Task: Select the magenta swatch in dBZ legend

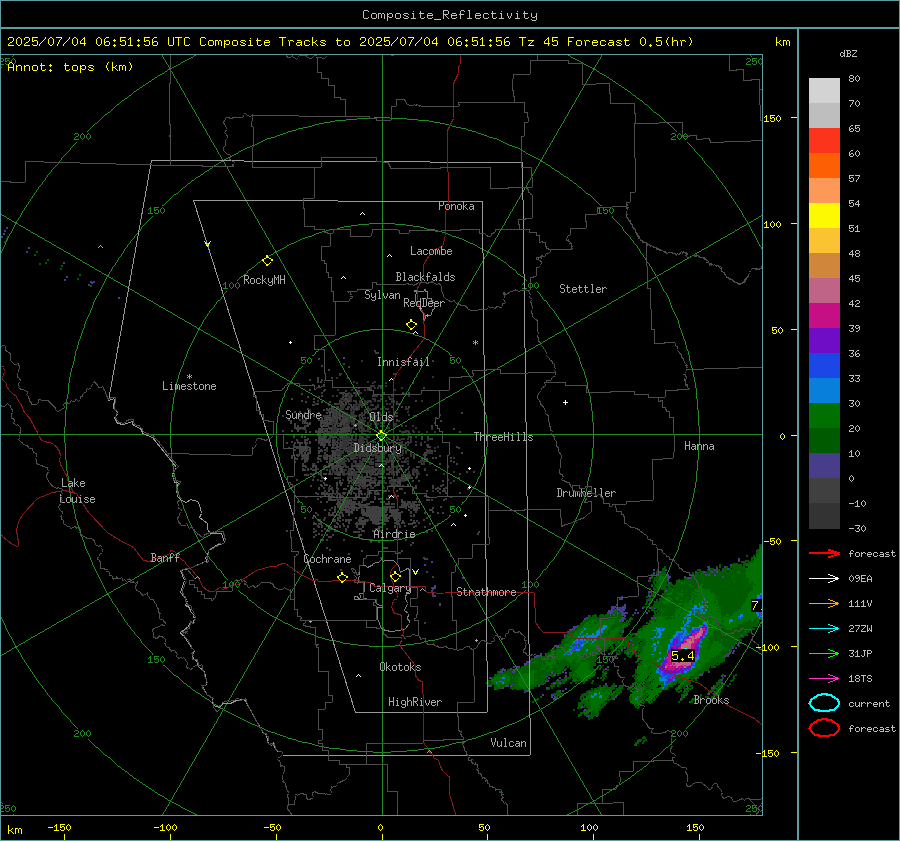Action: pos(824,315)
